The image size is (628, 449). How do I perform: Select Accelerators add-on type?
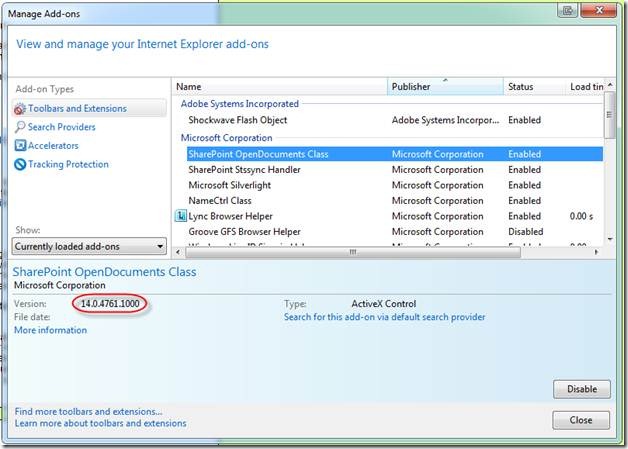coord(53,145)
